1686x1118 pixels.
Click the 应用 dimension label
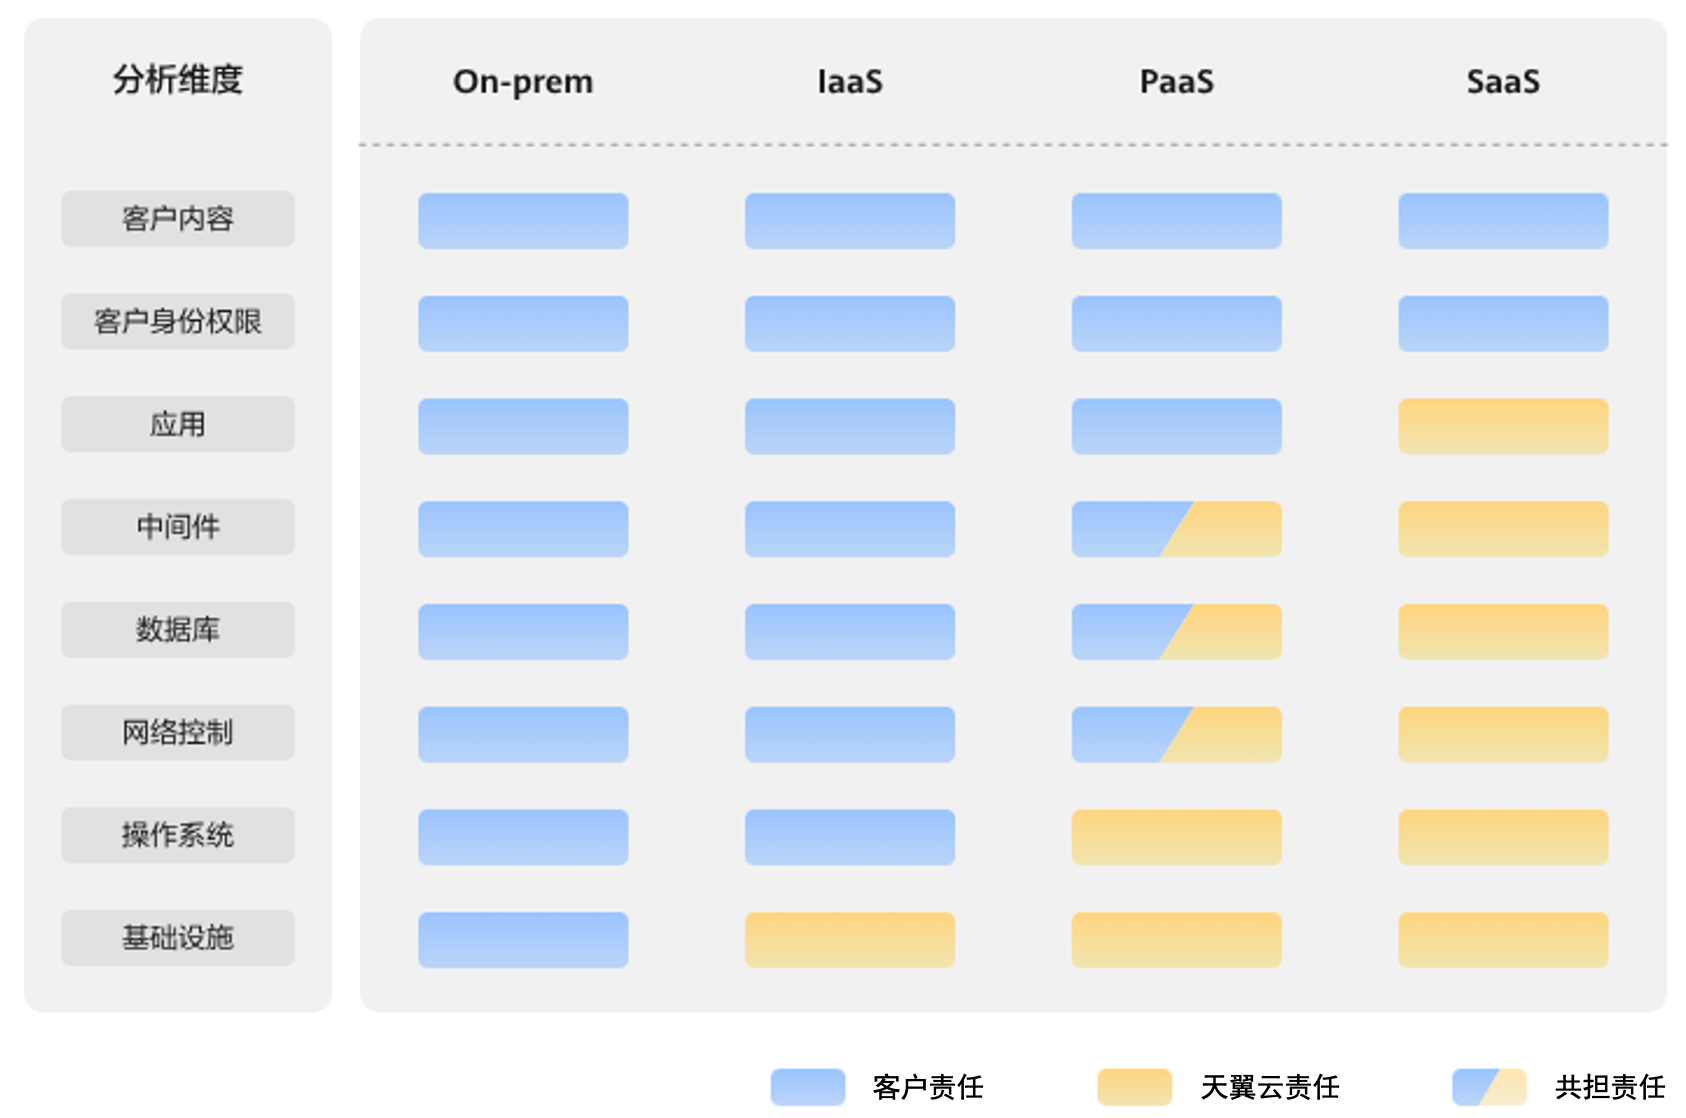178,425
